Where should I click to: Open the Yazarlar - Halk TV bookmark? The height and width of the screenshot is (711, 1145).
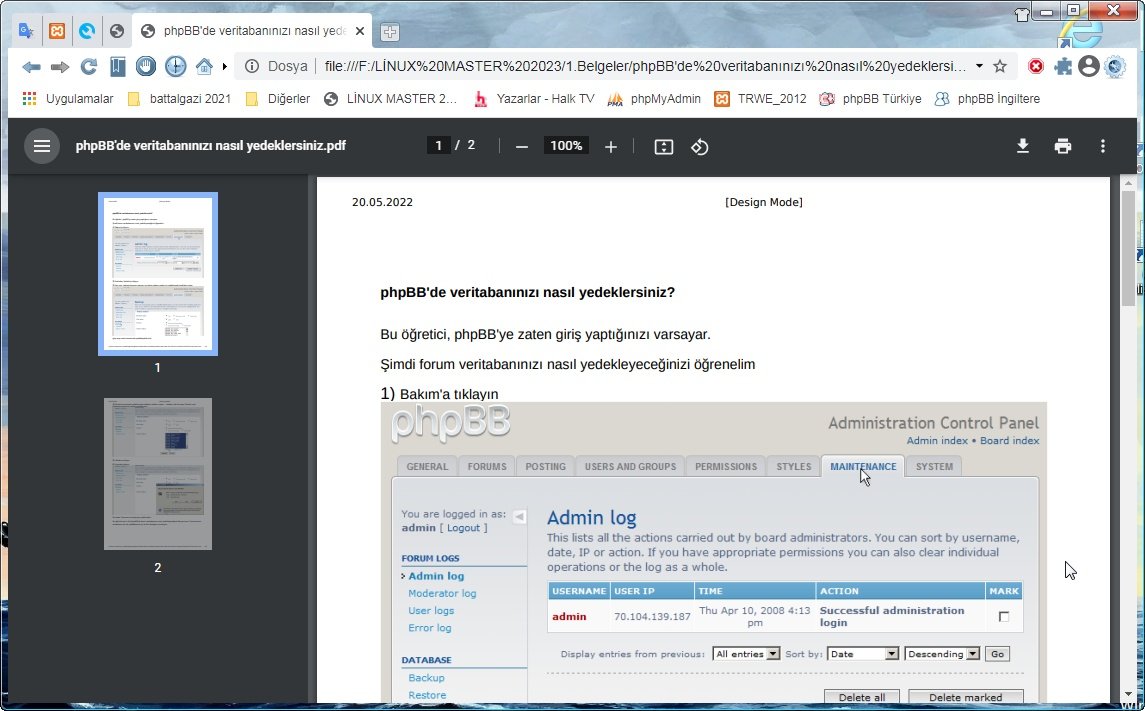coord(535,99)
